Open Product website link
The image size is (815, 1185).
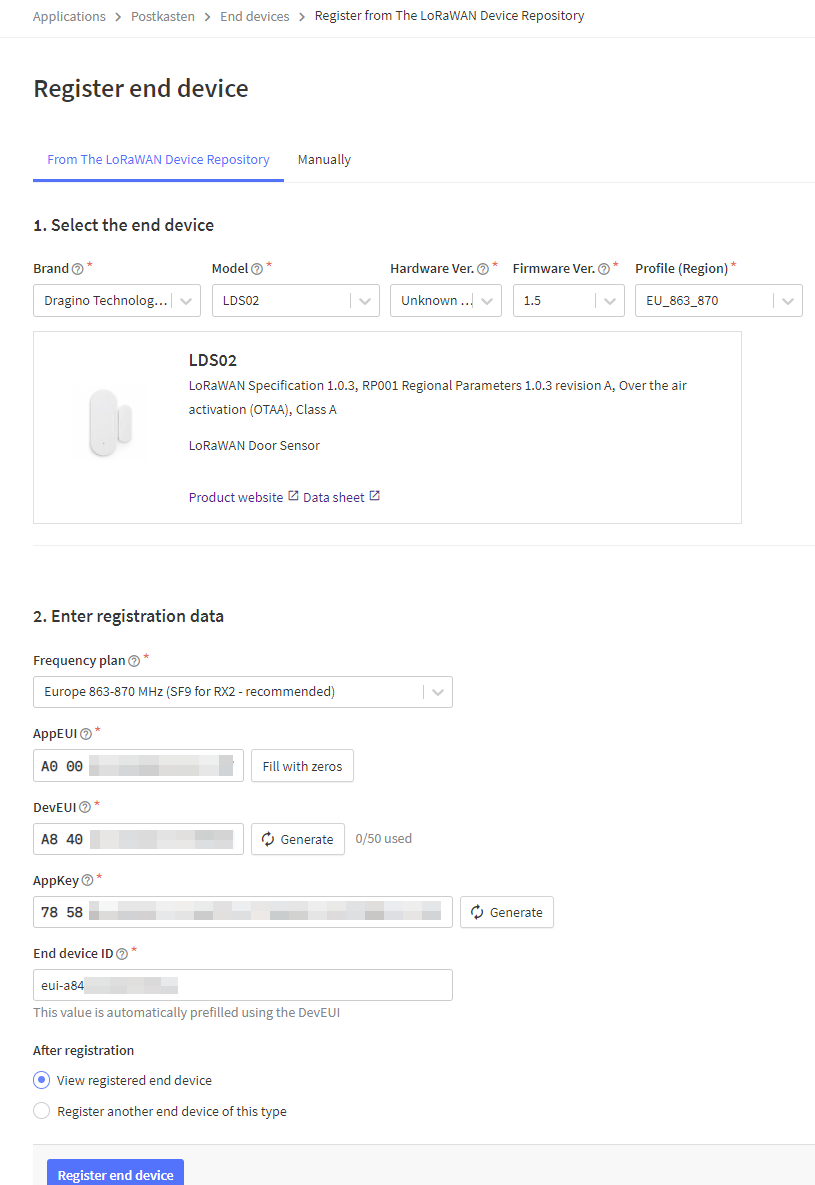click(236, 497)
